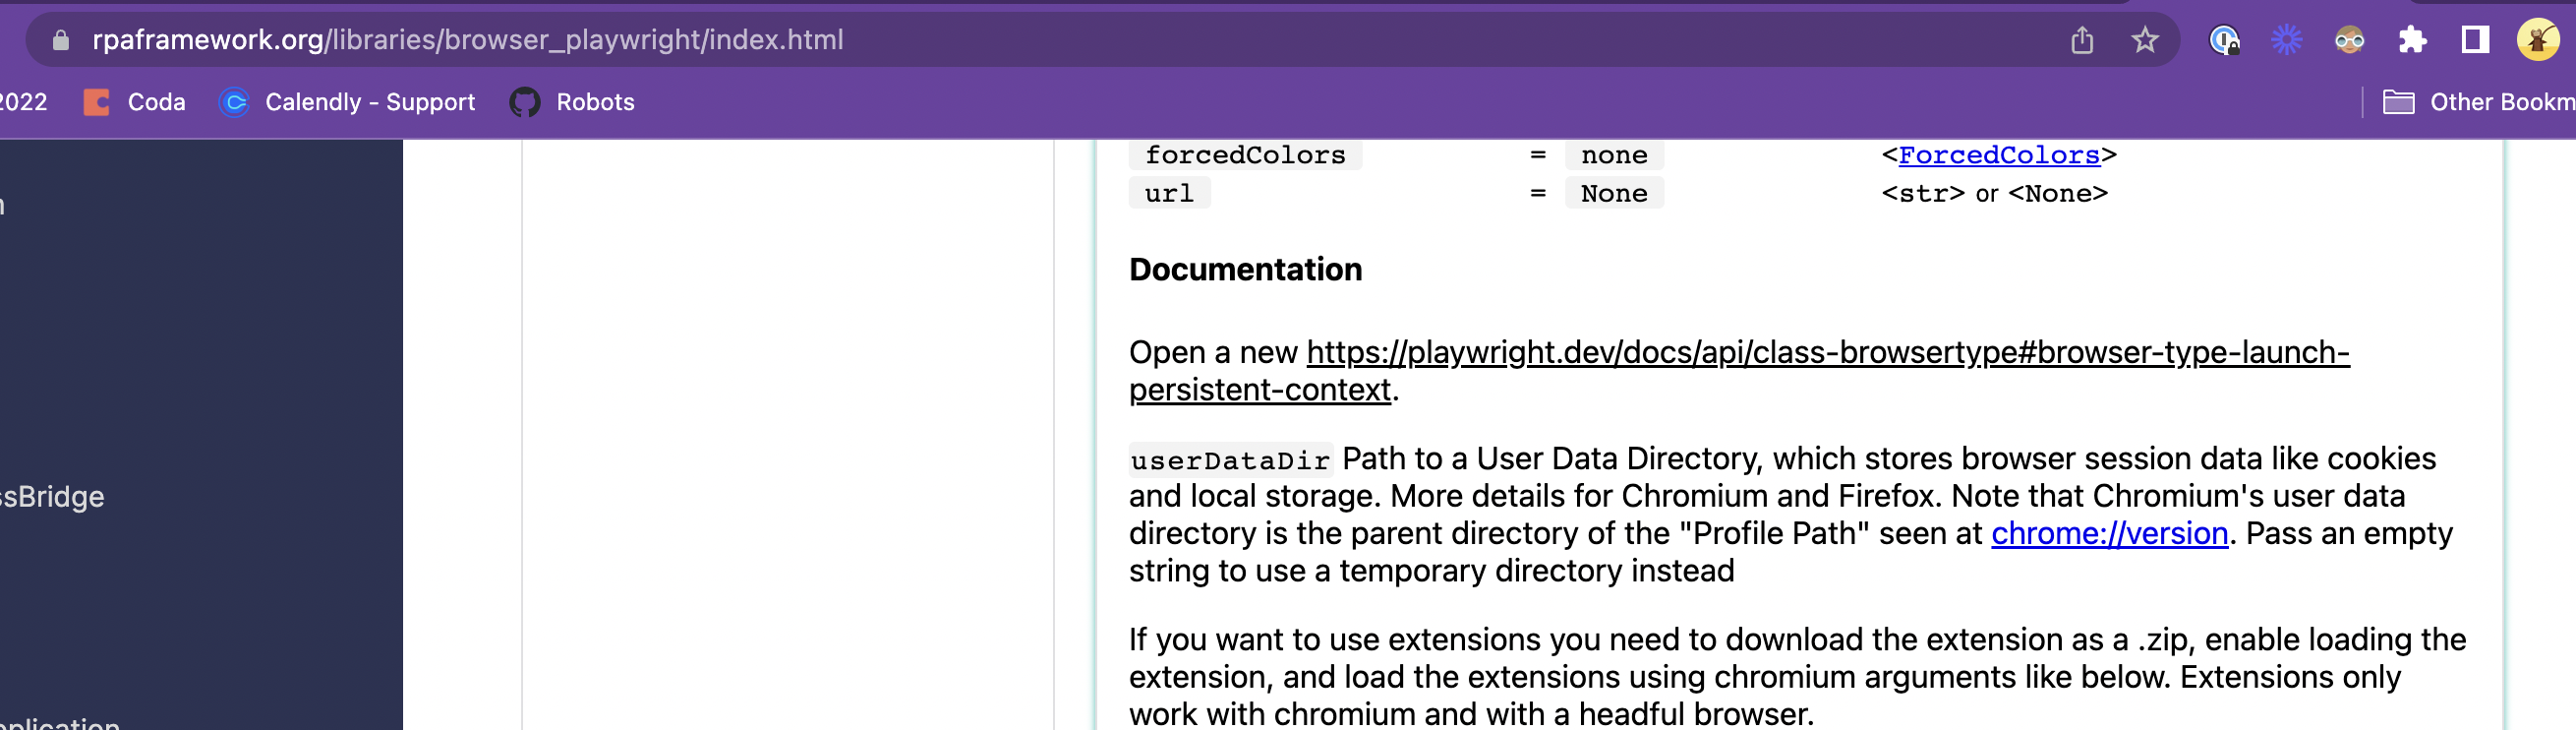Open the Extensions puzzle-piece menu

(x=2412, y=40)
